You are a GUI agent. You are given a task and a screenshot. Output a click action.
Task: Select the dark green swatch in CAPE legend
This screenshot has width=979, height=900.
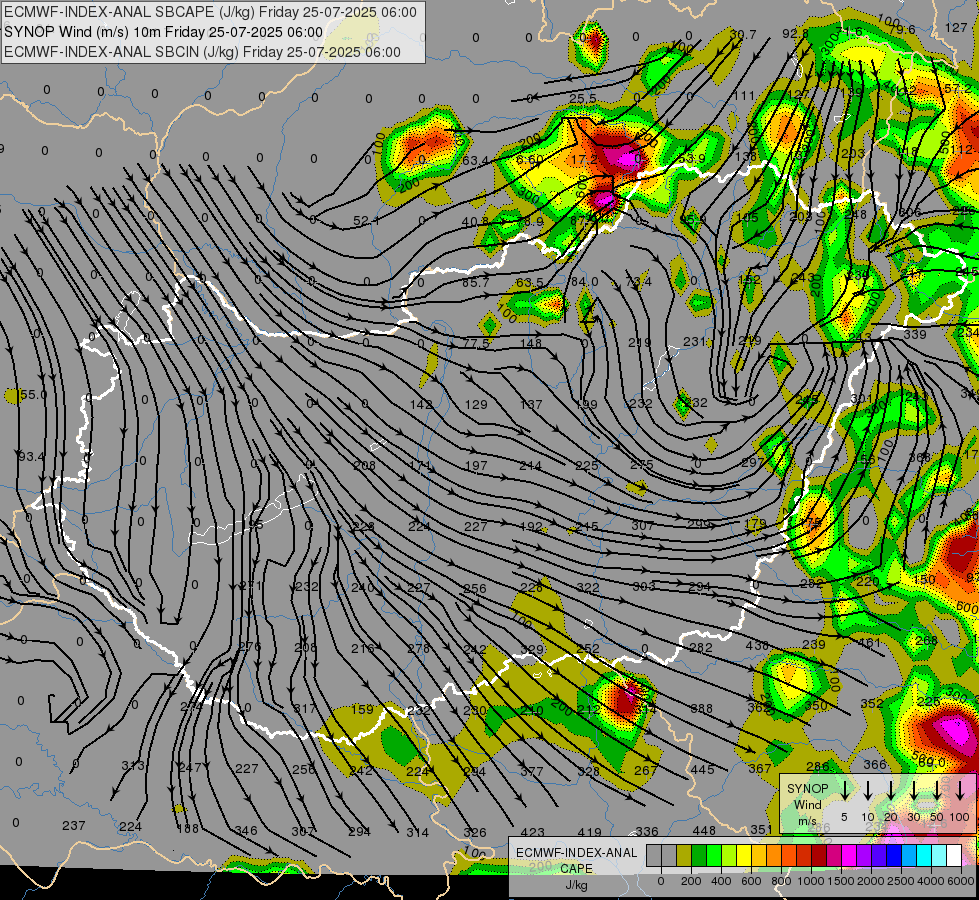click(x=699, y=856)
